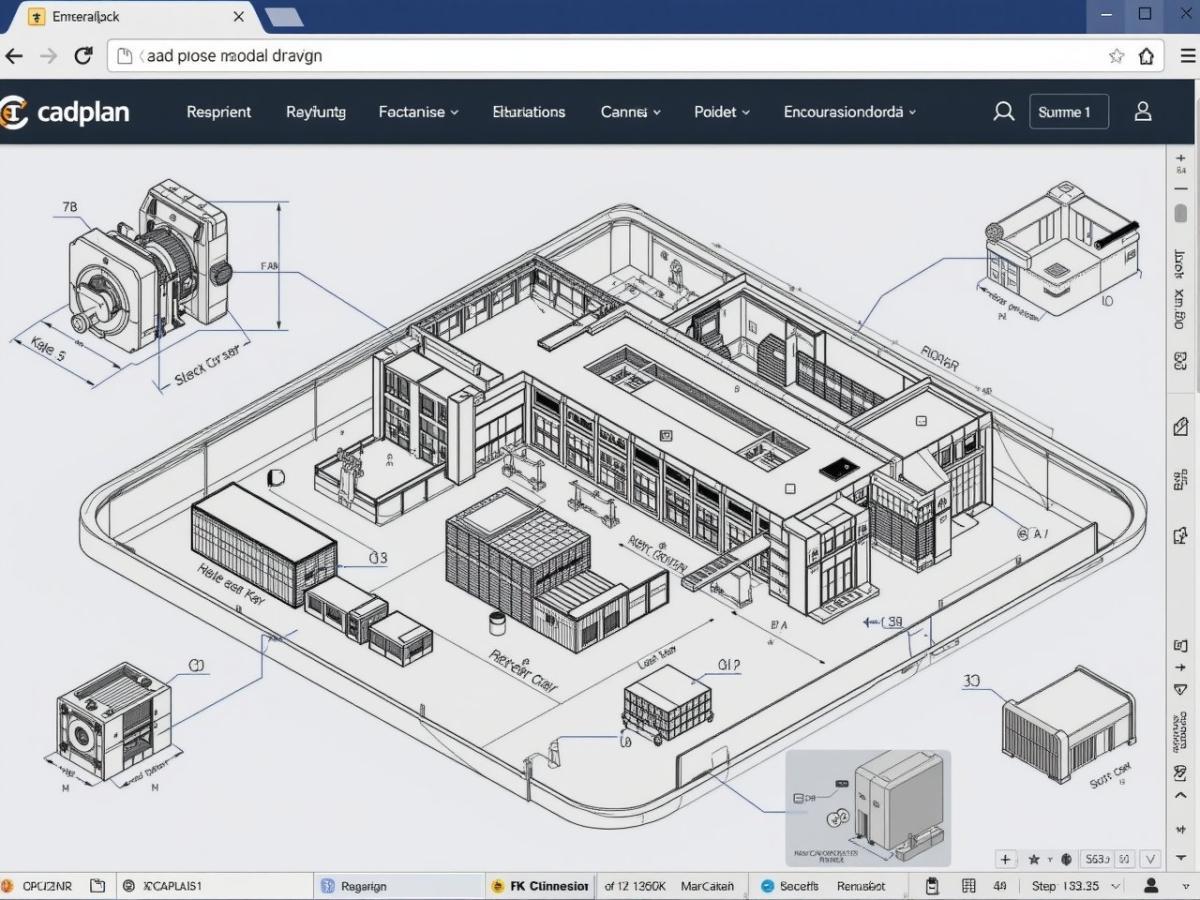This screenshot has height=900, width=1200.
Task: Click the gray equipment thumbnail preview panel
Action: click(x=867, y=808)
